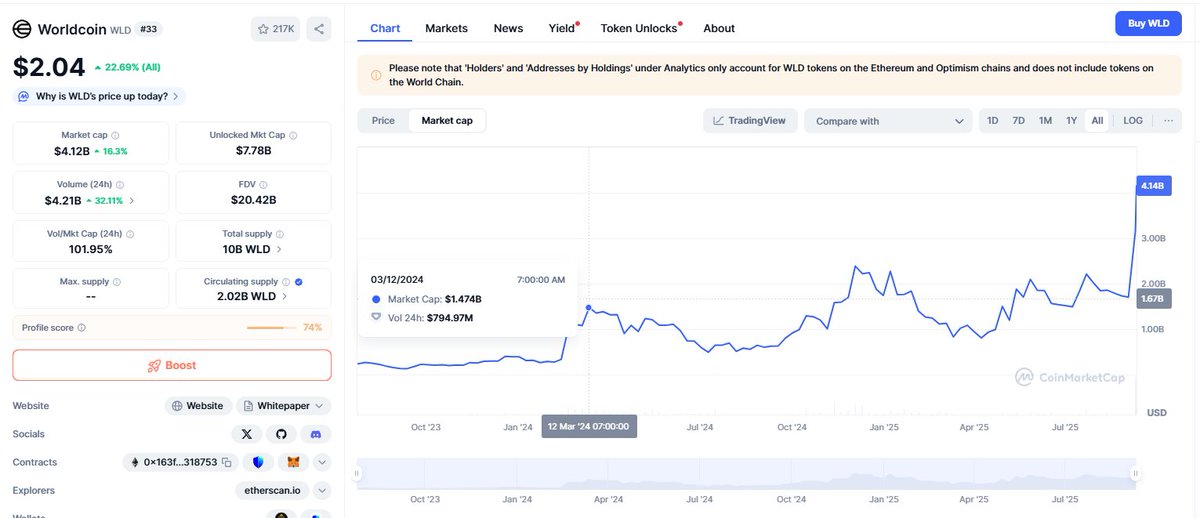Open the GitHub social link
Screen dimensions: 1200x518
281,434
